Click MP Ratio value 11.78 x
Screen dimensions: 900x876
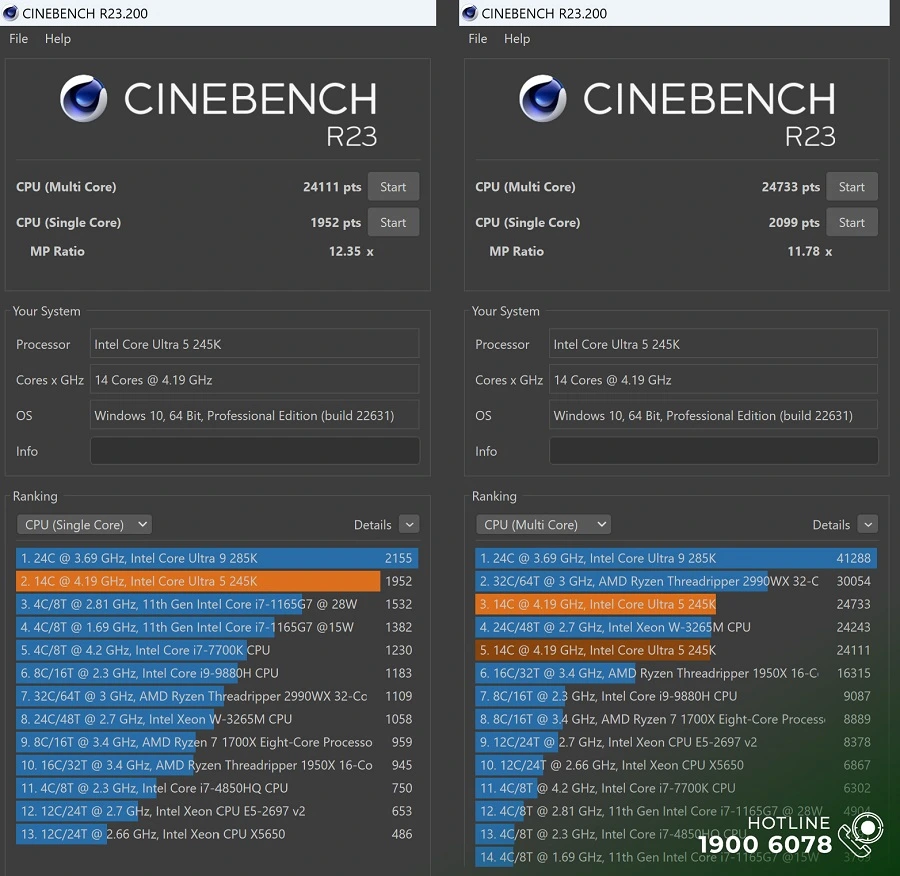click(x=810, y=251)
